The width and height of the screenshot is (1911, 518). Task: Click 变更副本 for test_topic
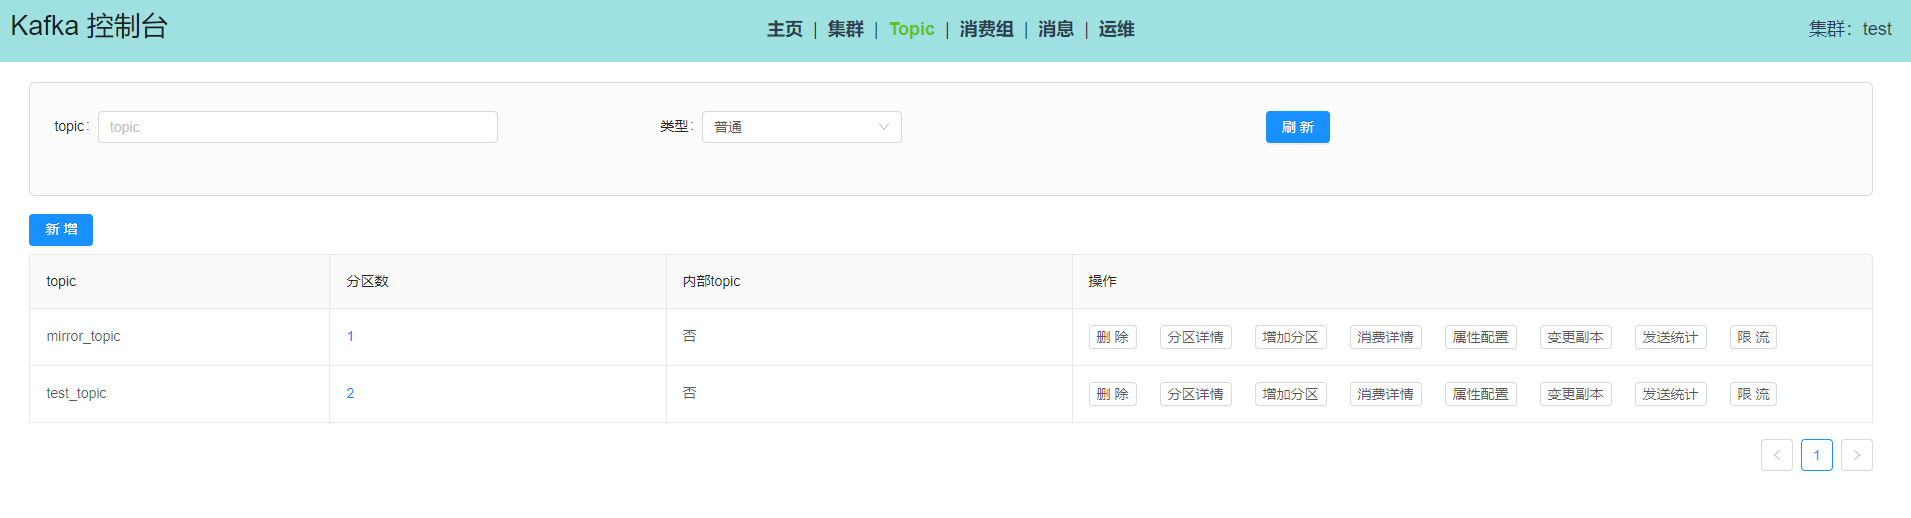1575,394
